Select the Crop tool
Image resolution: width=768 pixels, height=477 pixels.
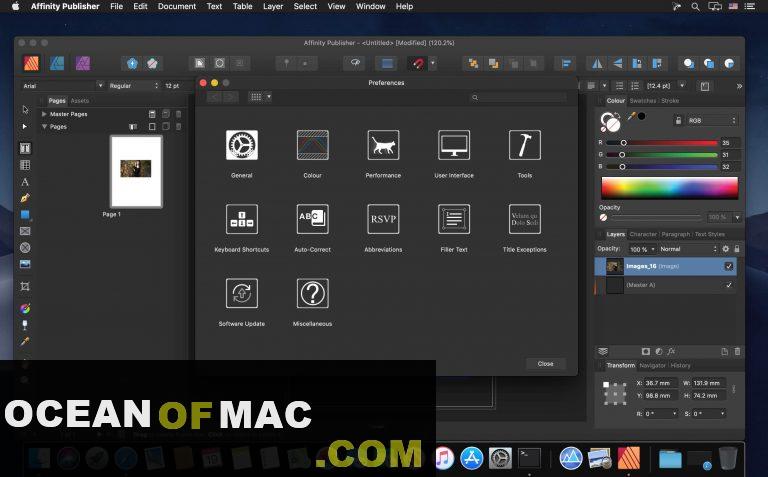click(x=25, y=286)
